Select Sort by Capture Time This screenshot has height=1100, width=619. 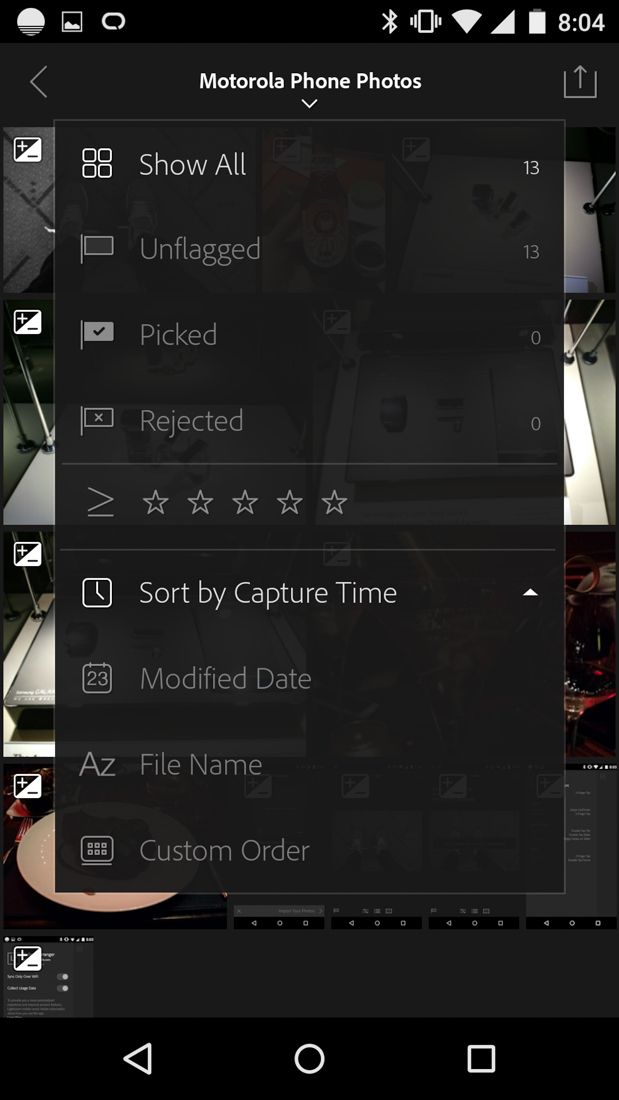[268, 593]
